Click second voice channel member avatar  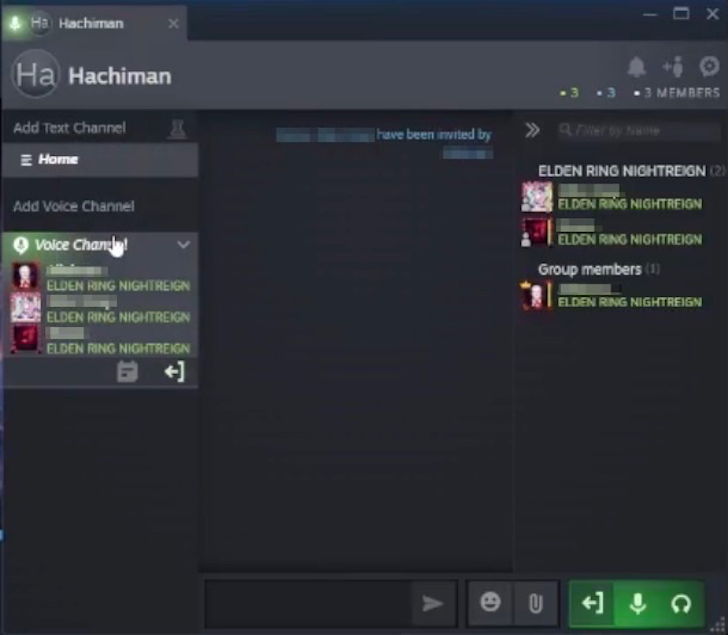(x=26, y=307)
